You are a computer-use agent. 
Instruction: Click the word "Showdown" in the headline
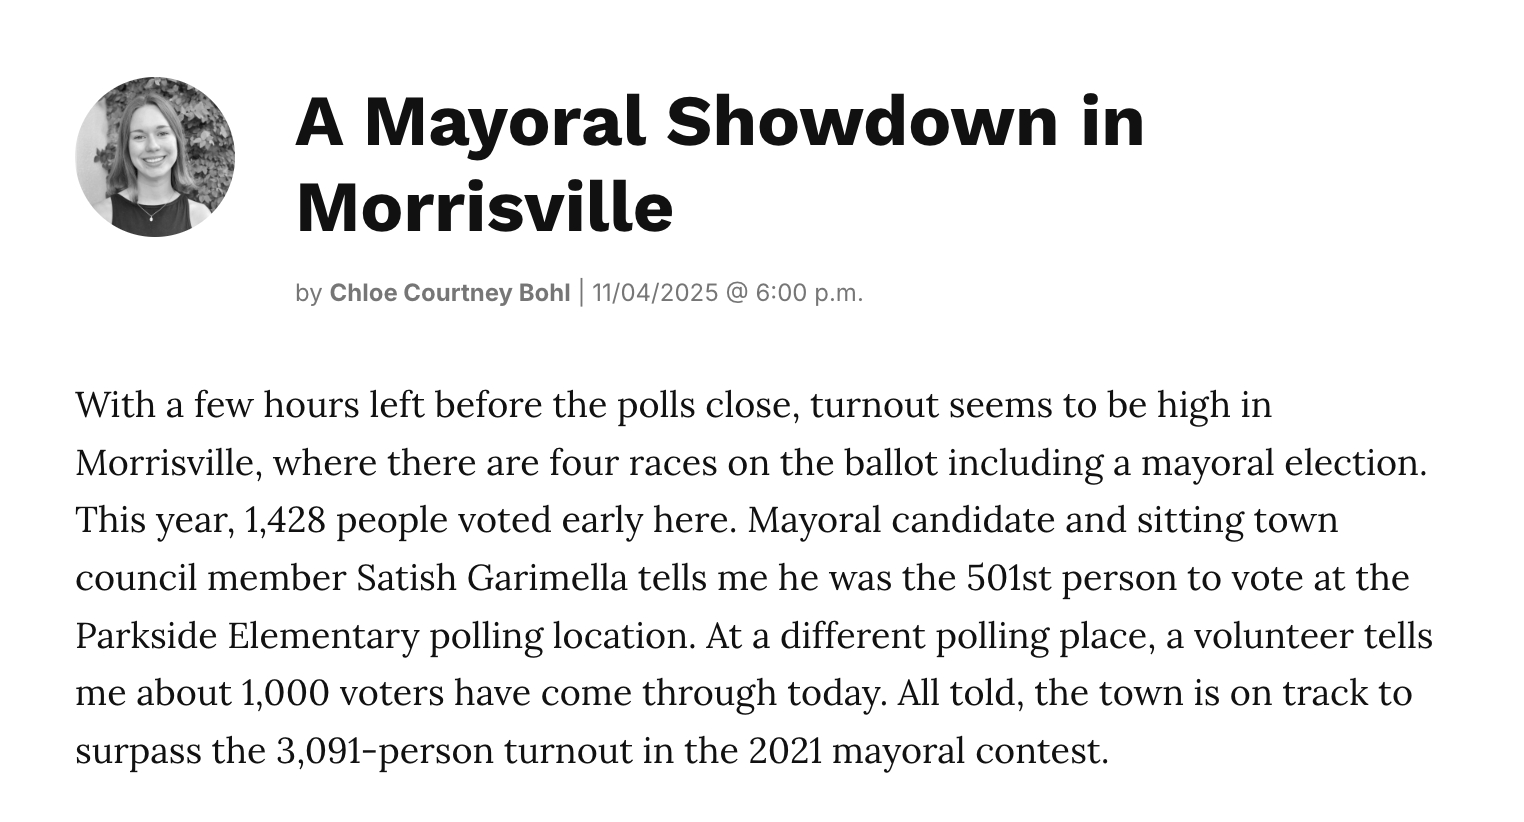[861, 120]
